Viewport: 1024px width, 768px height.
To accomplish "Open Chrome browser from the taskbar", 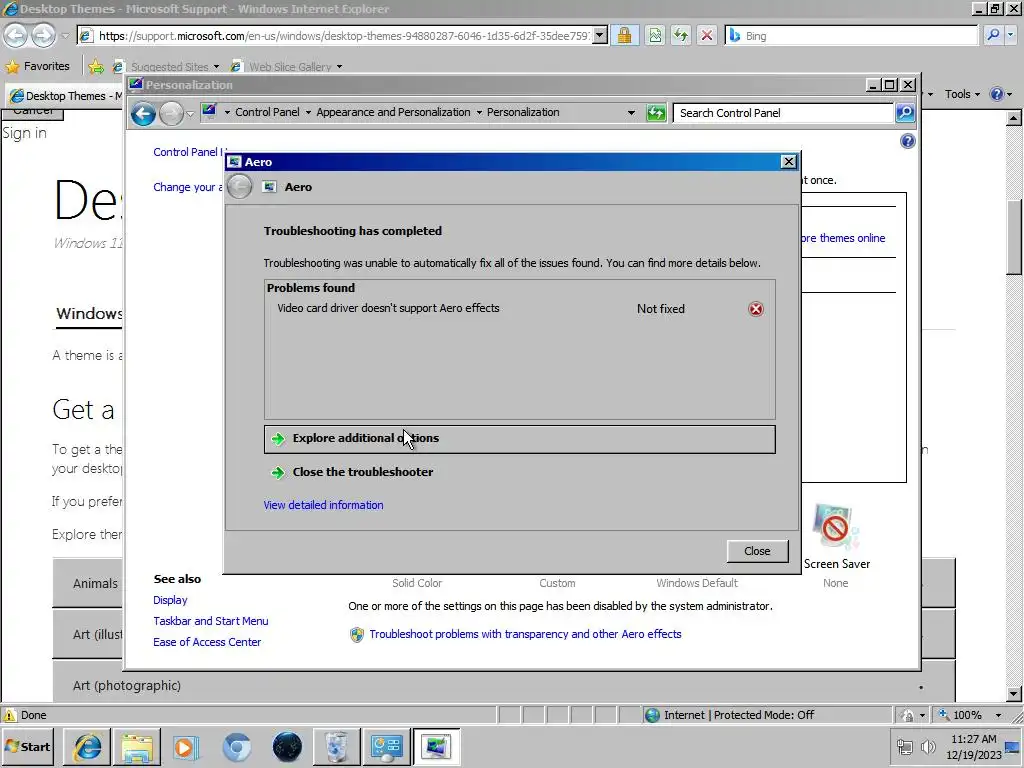I will point(236,746).
